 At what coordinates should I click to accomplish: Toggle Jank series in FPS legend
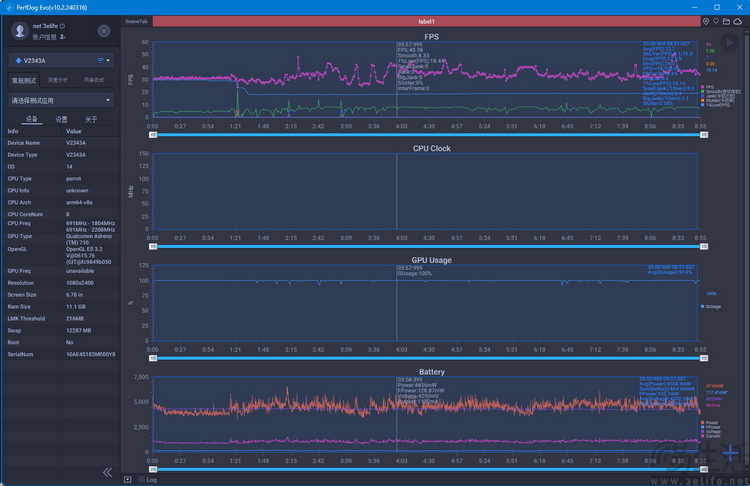(717, 96)
